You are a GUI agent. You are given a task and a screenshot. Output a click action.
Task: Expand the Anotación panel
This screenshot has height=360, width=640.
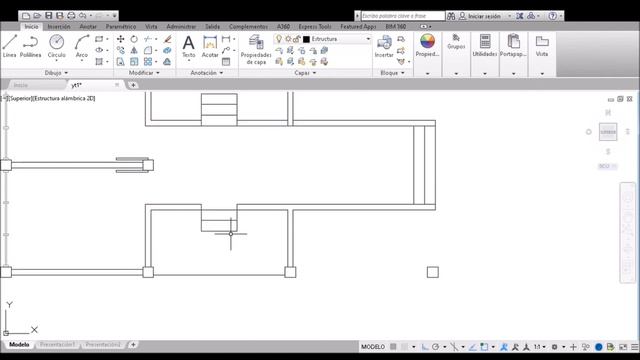[207, 73]
